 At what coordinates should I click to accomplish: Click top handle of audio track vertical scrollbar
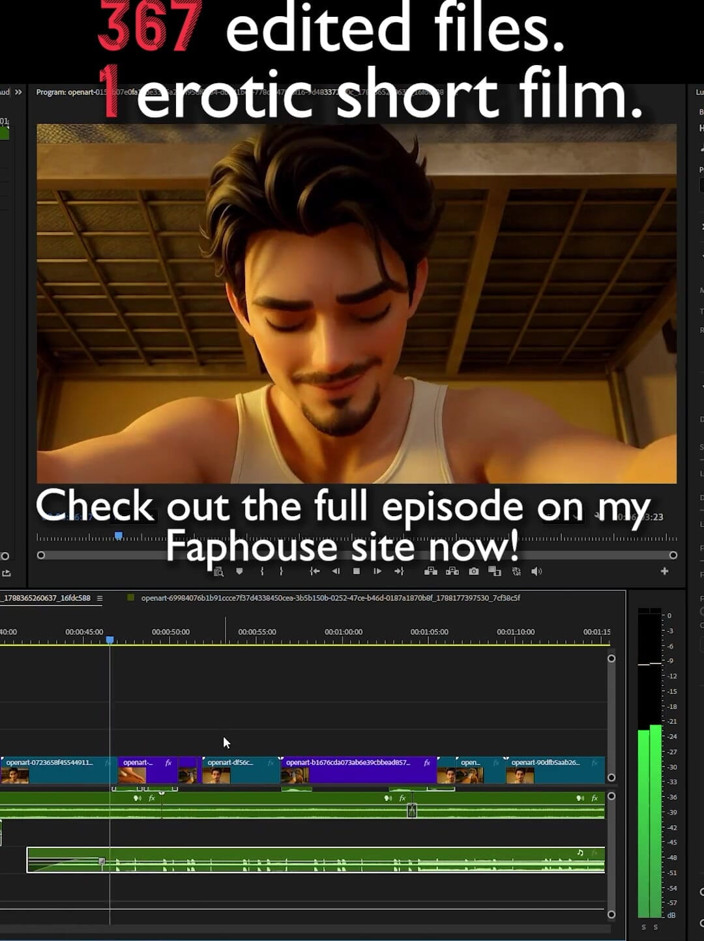[611, 796]
